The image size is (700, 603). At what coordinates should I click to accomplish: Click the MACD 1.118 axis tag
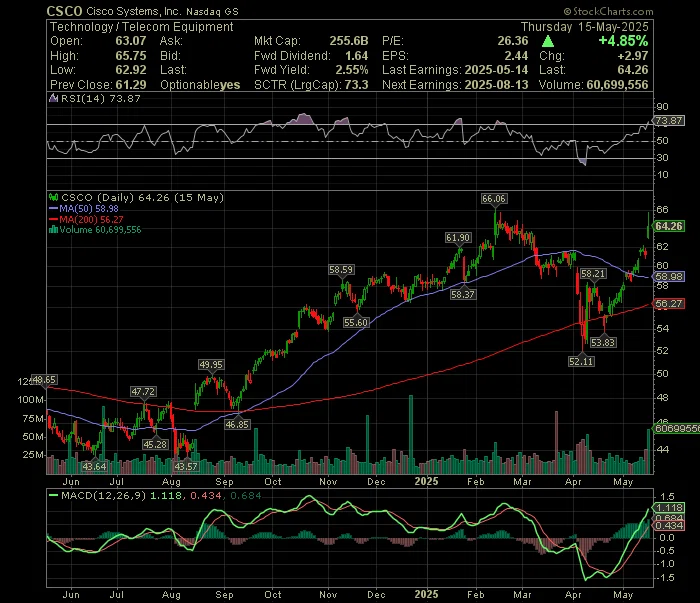[668, 507]
